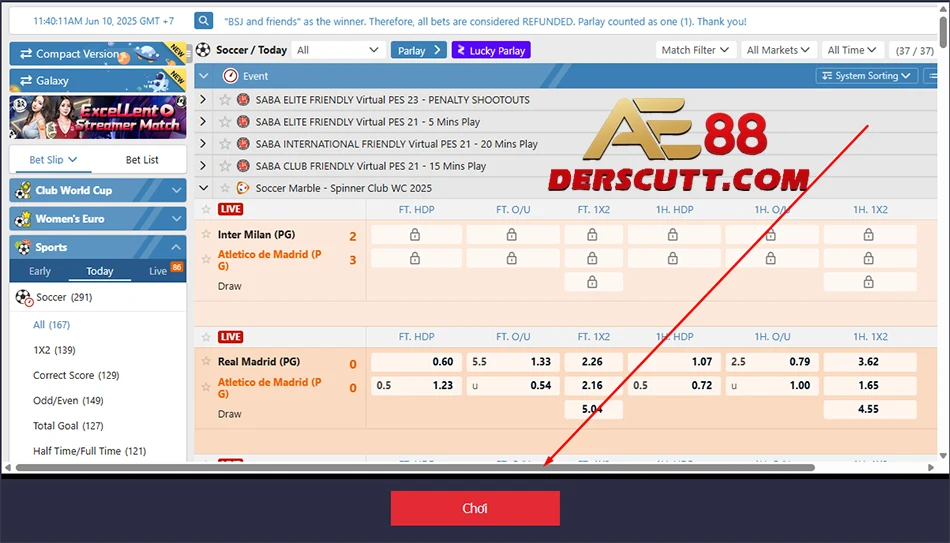Switch to Compact Version
The height and width of the screenshot is (543, 950).
98,53
